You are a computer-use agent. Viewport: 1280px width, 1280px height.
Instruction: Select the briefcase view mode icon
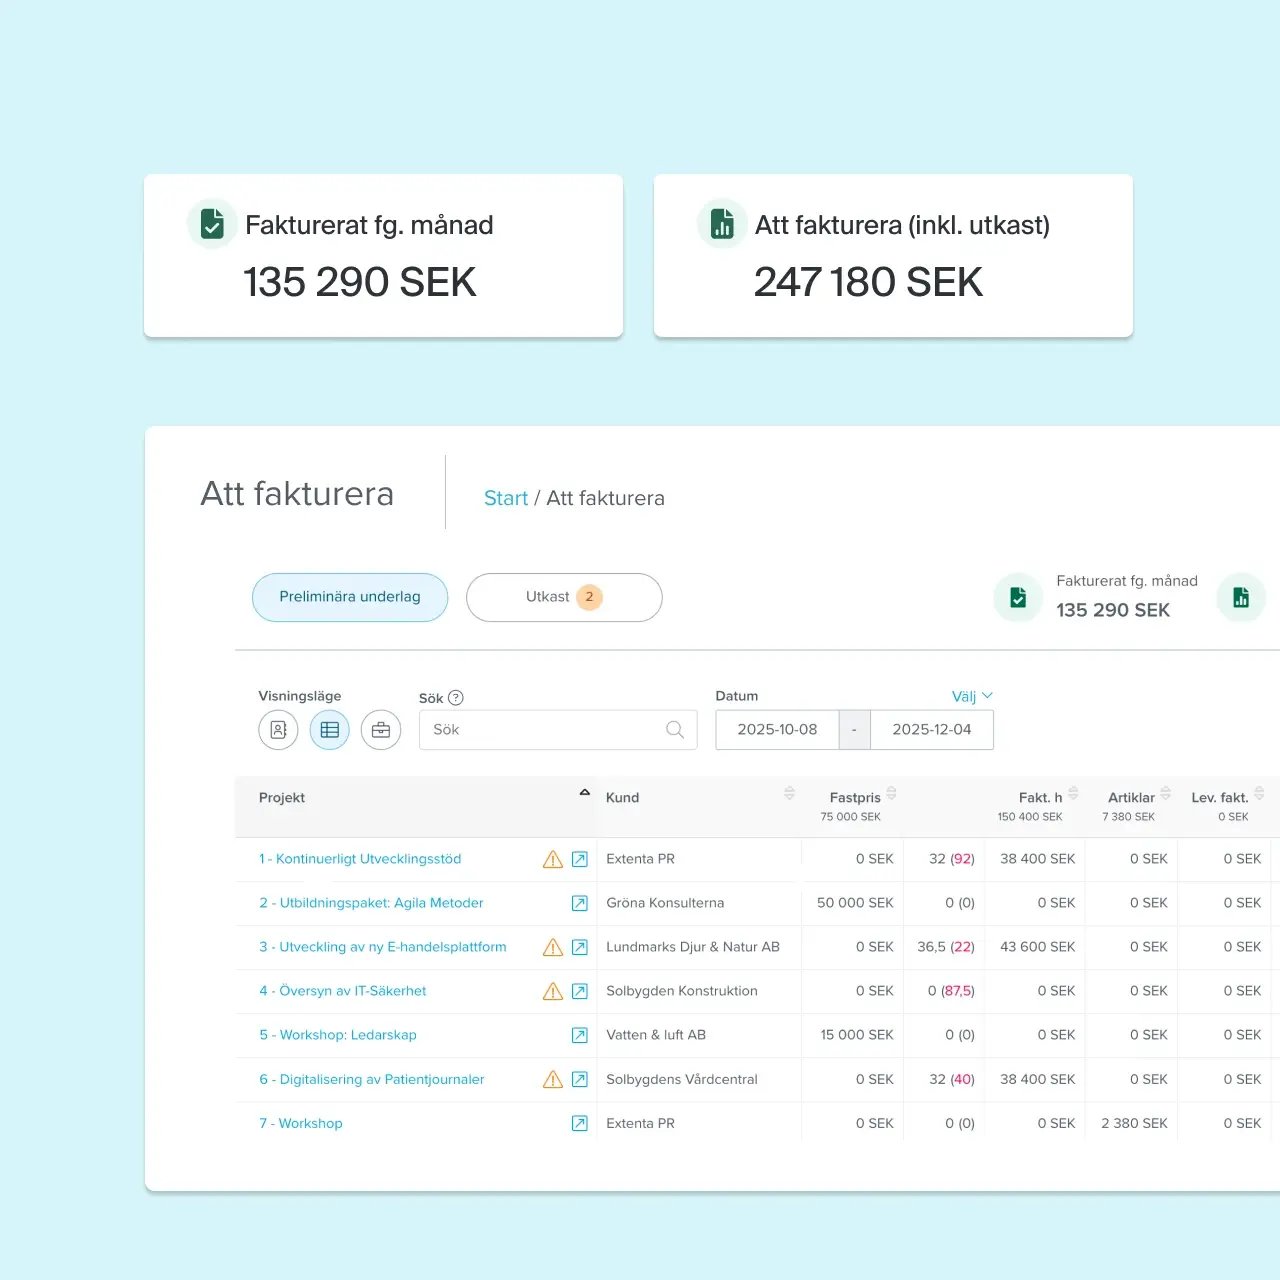(381, 730)
